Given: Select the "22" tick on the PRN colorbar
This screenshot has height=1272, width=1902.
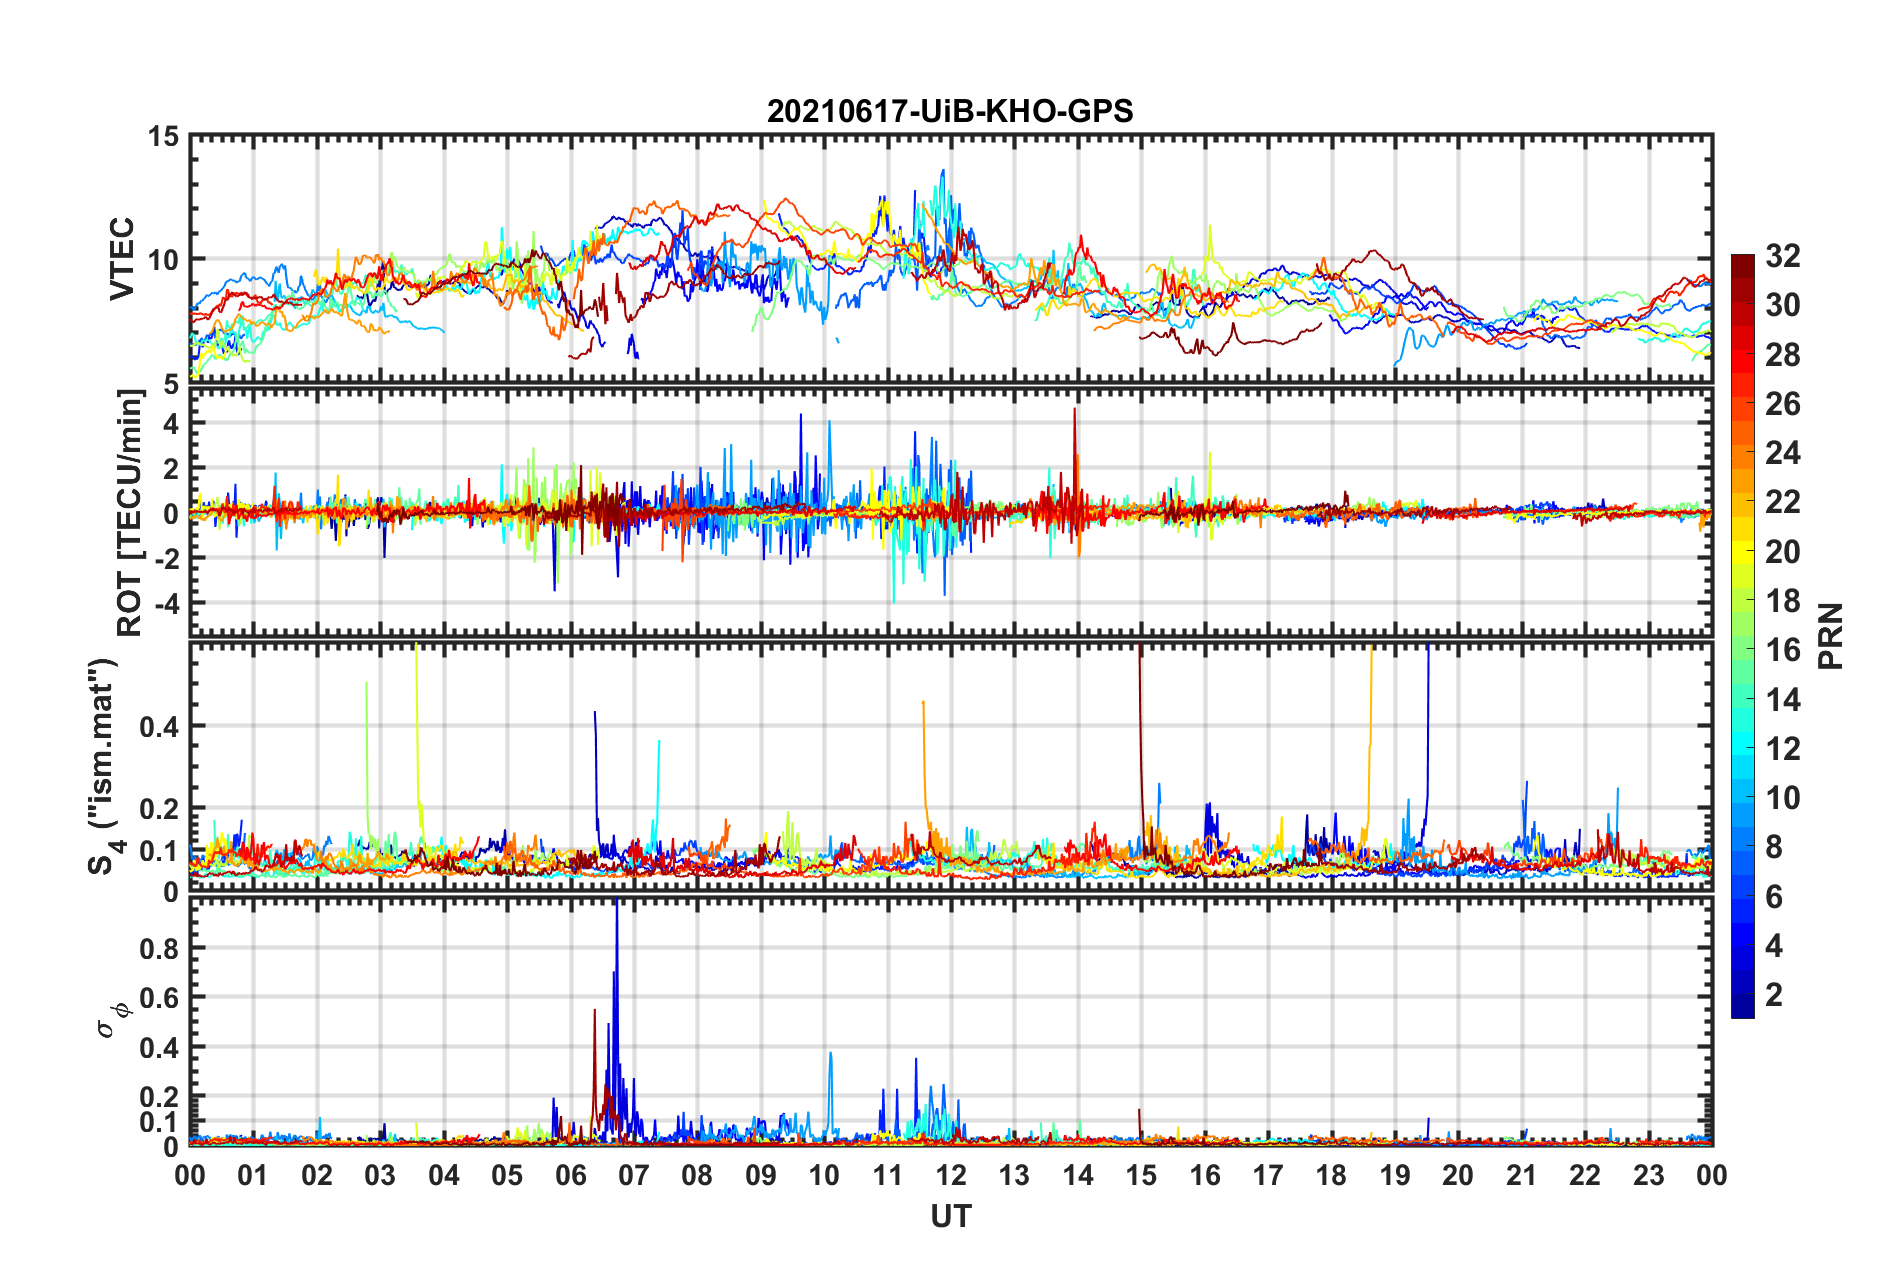Looking at the screenshot, I should (x=1783, y=502).
